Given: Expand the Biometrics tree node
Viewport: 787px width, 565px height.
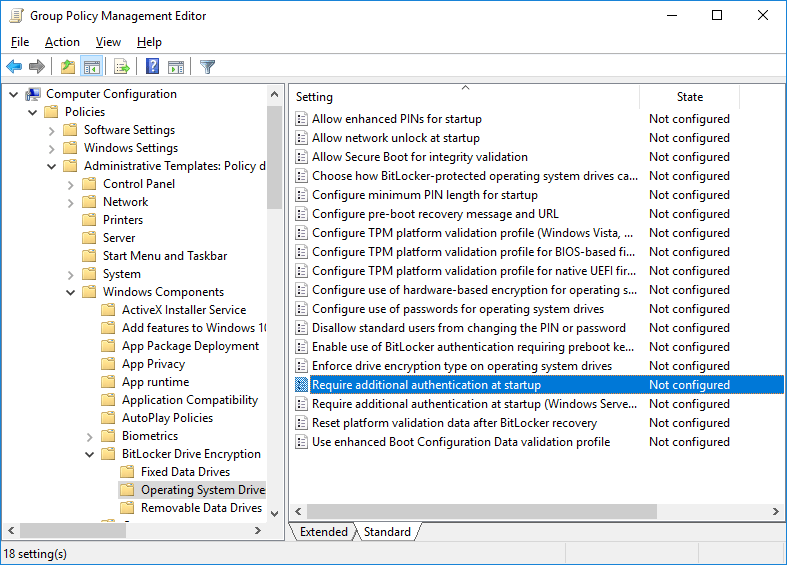Looking at the screenshot, I should point(90,437).
